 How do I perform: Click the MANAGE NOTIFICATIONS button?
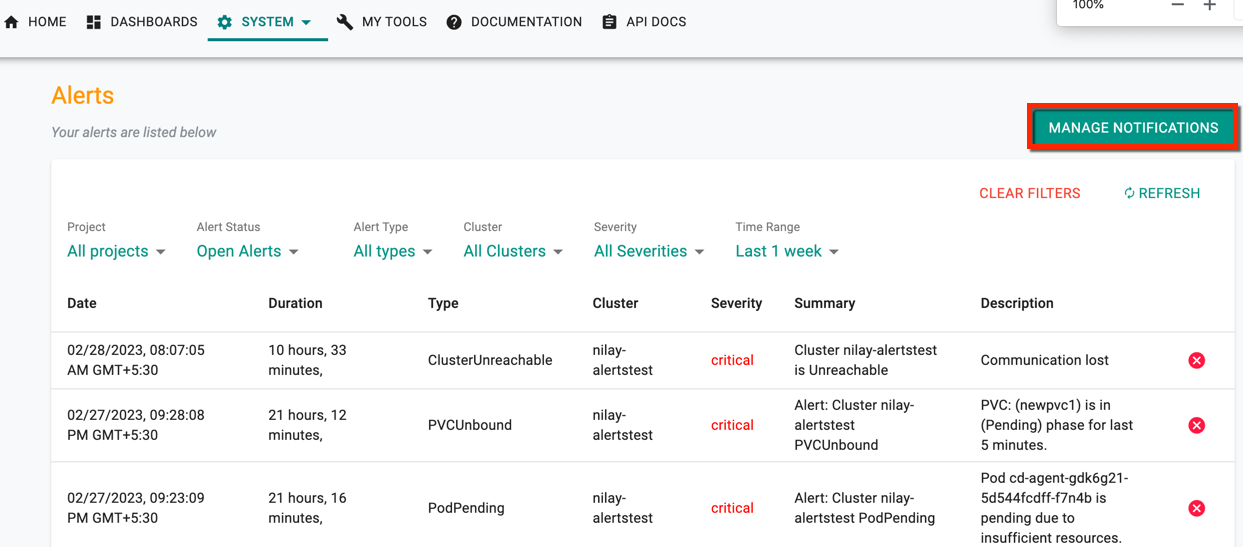tap(1133, 128)
